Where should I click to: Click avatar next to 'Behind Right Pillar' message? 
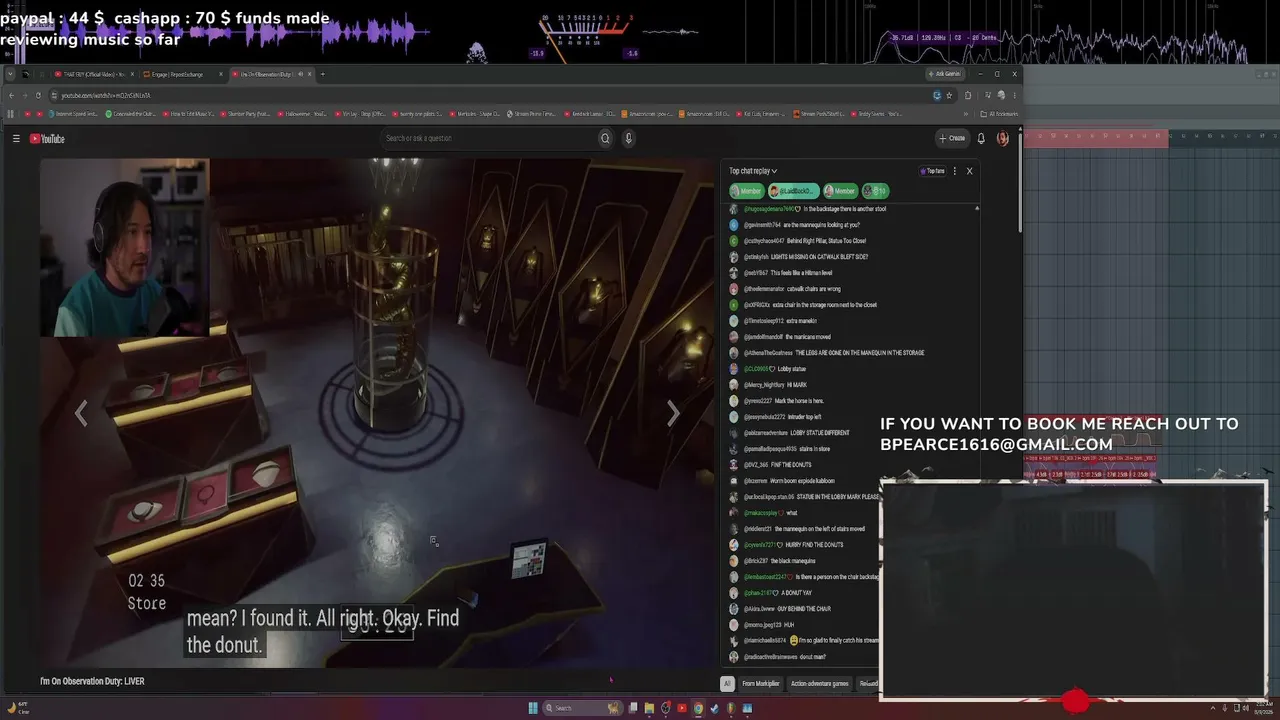734,241
